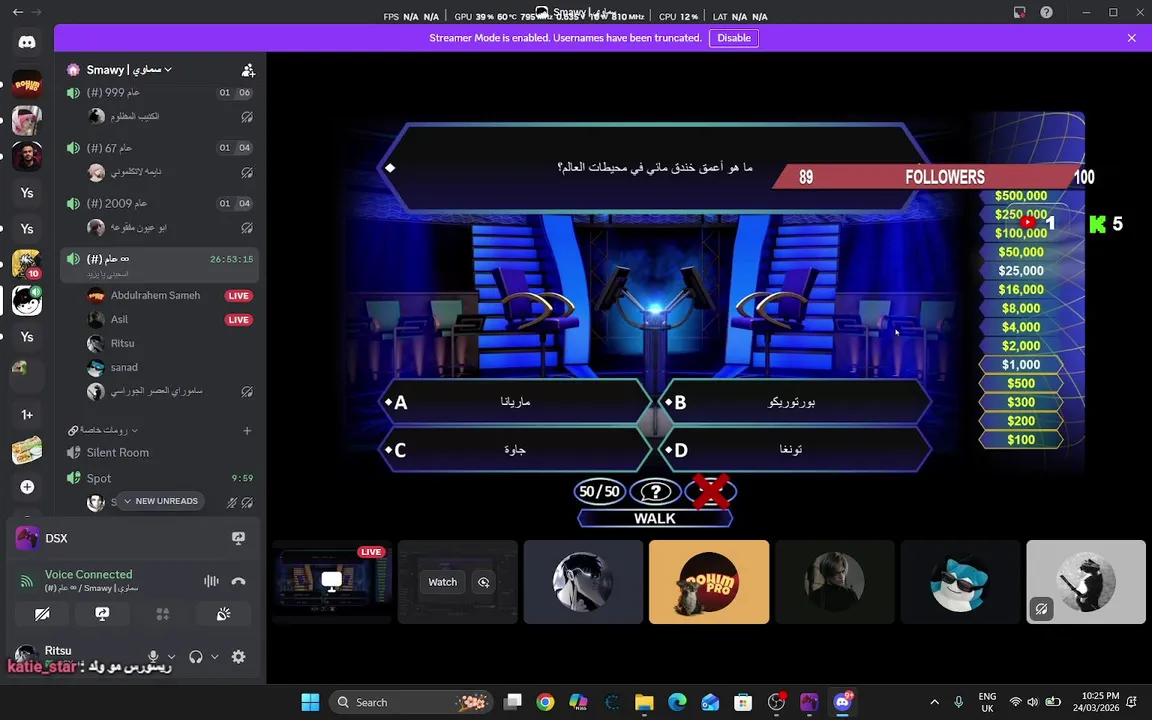Screen dimensions: 1152x720
Task: Open ENG UK language switcher
Action: 987,702
